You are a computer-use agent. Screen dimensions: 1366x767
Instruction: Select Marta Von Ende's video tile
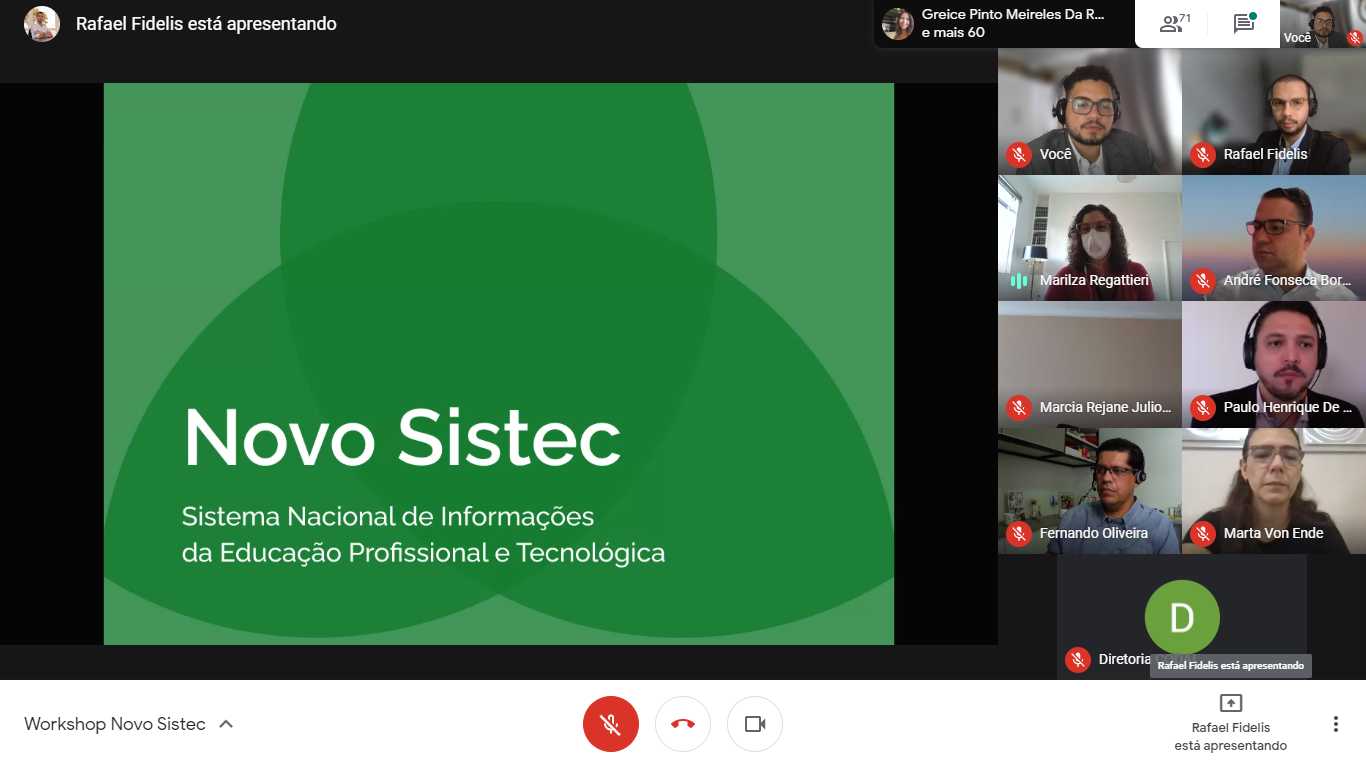pos(1274,491)
